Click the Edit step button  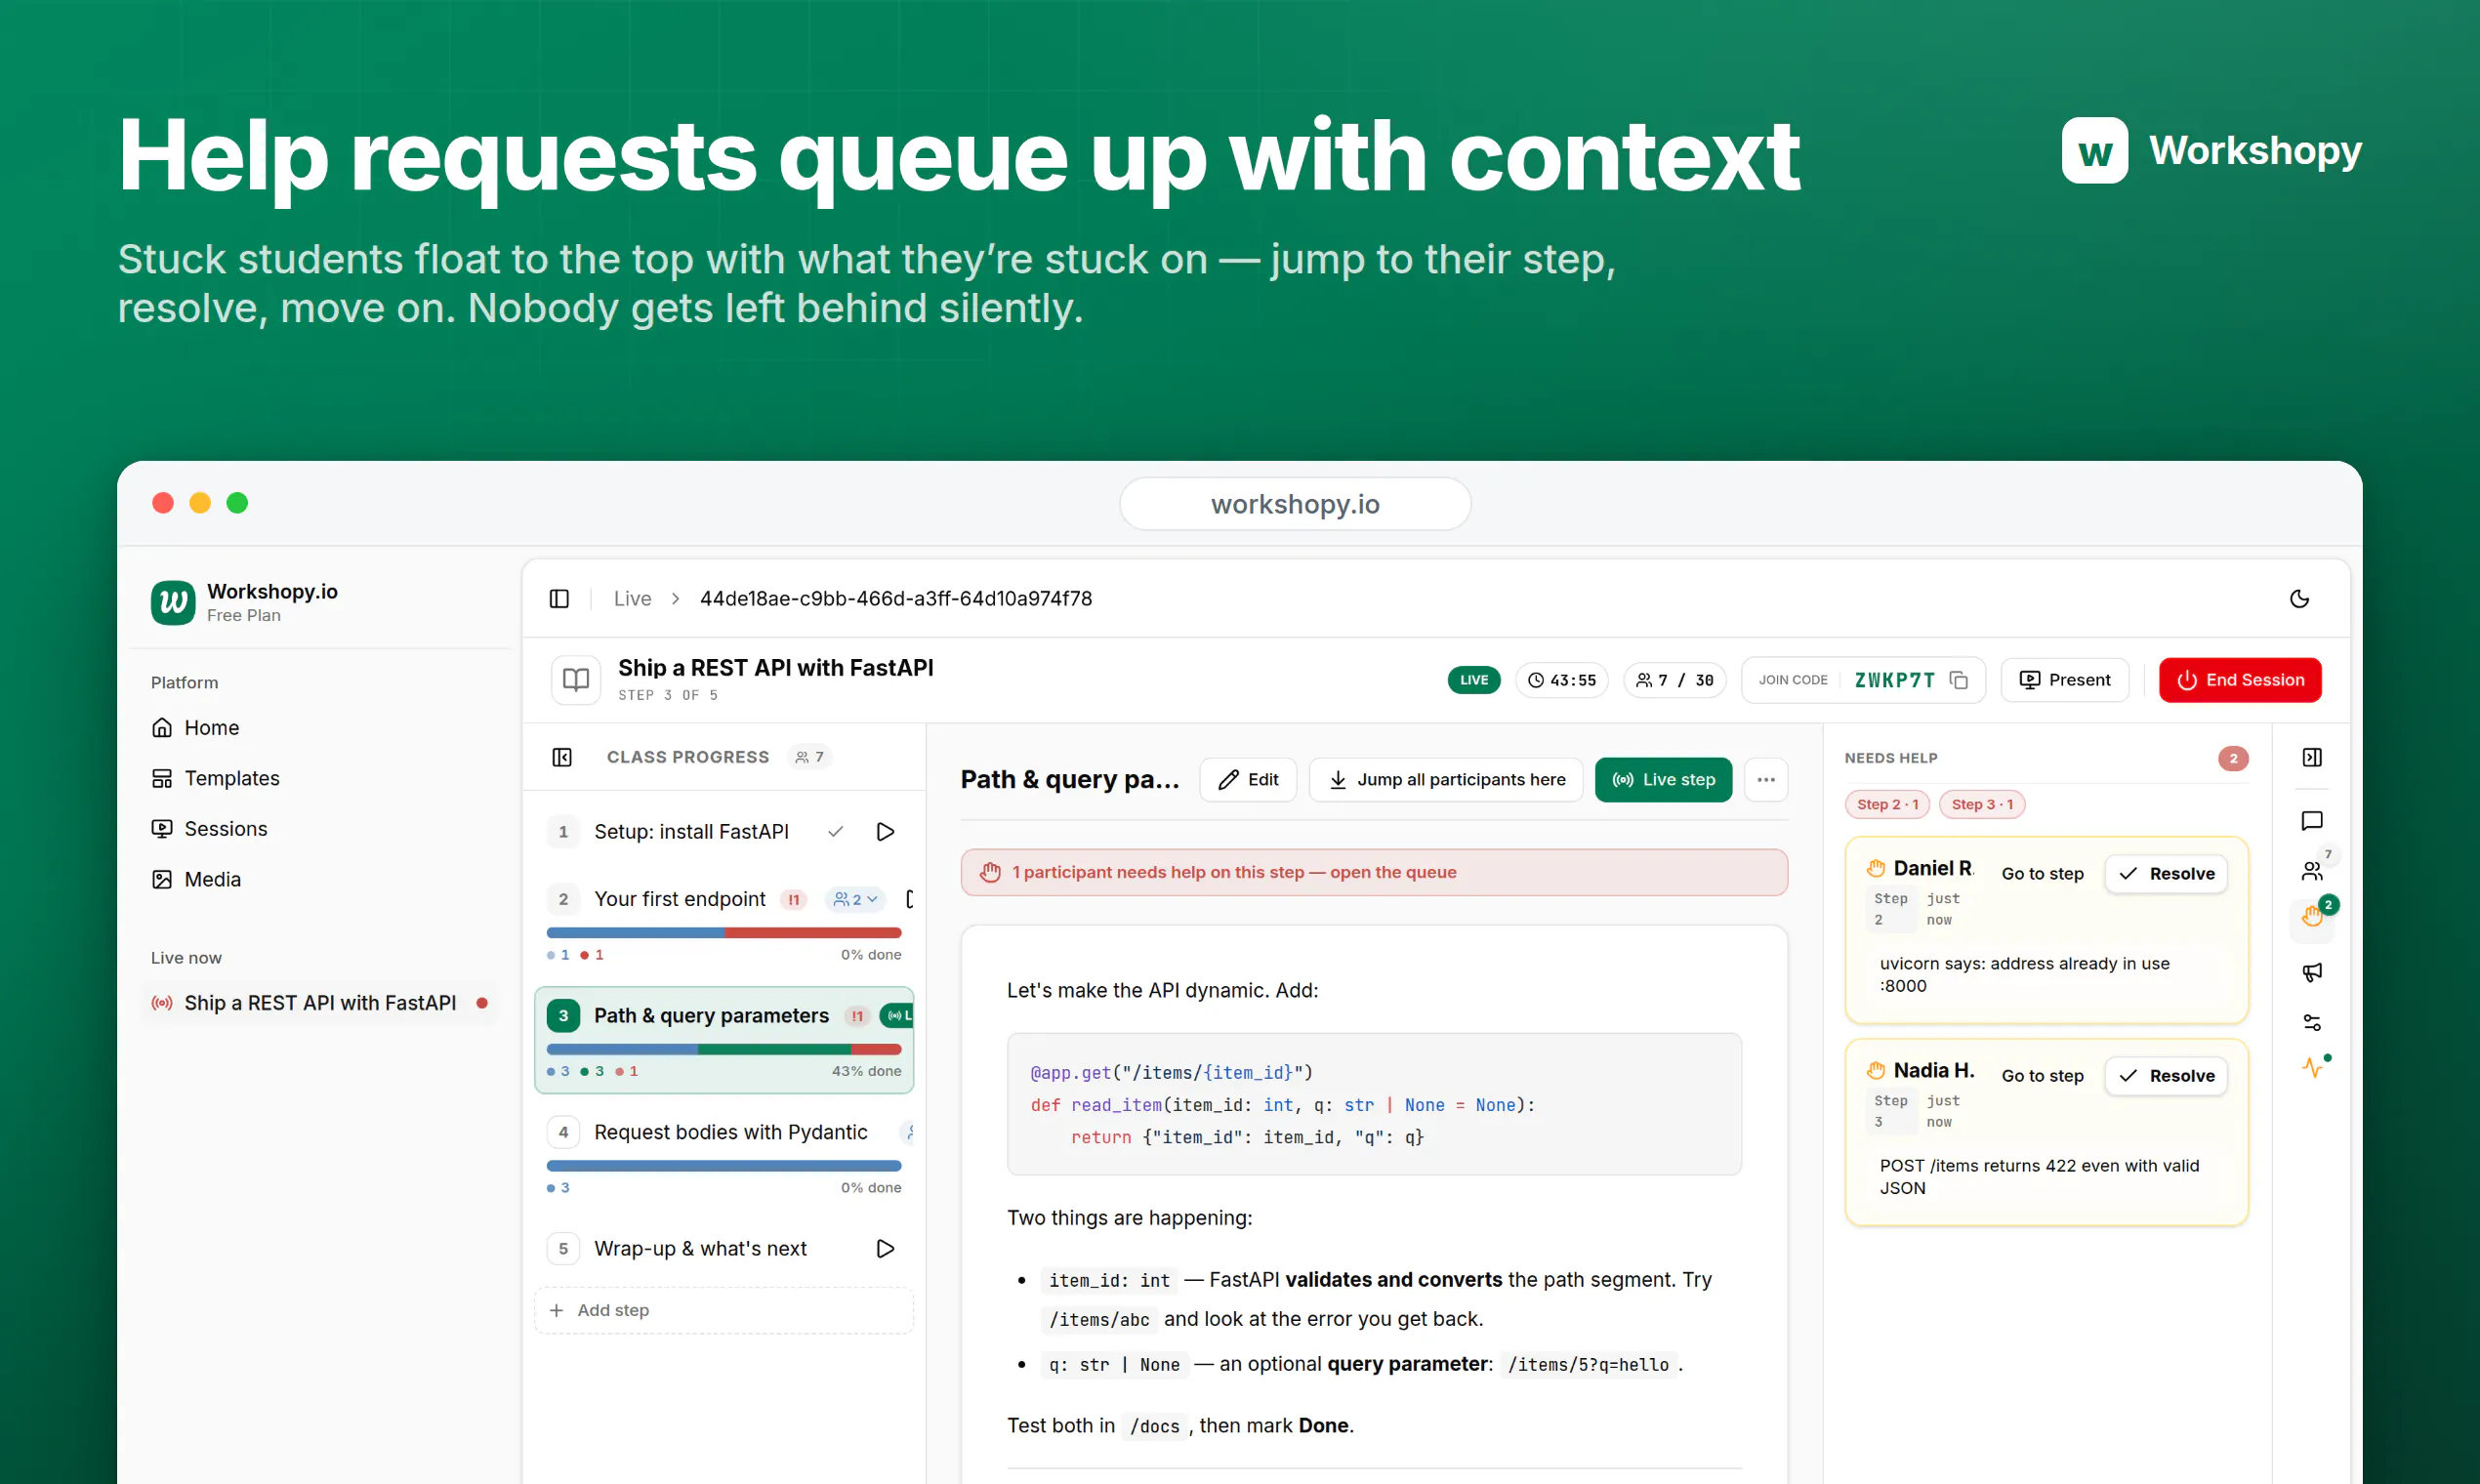pyautogui.click(x=1248, y=780)
